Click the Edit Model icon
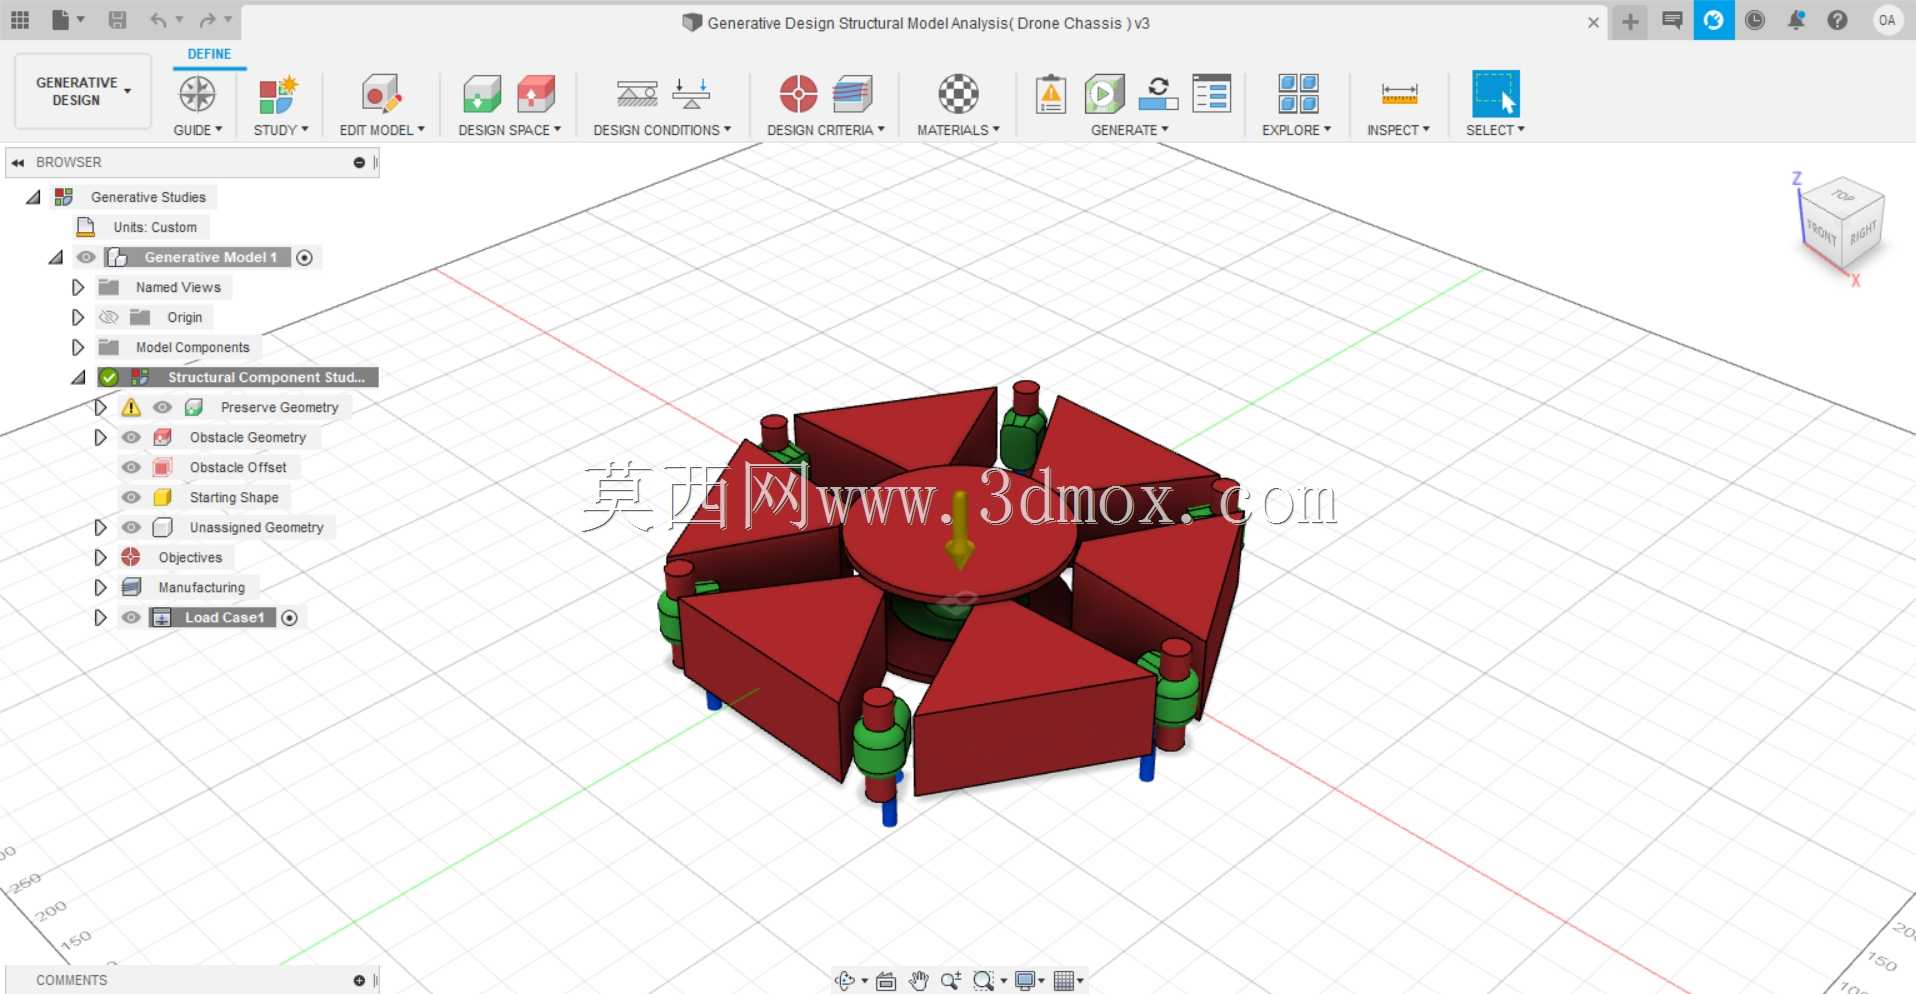 click(381, 94)
